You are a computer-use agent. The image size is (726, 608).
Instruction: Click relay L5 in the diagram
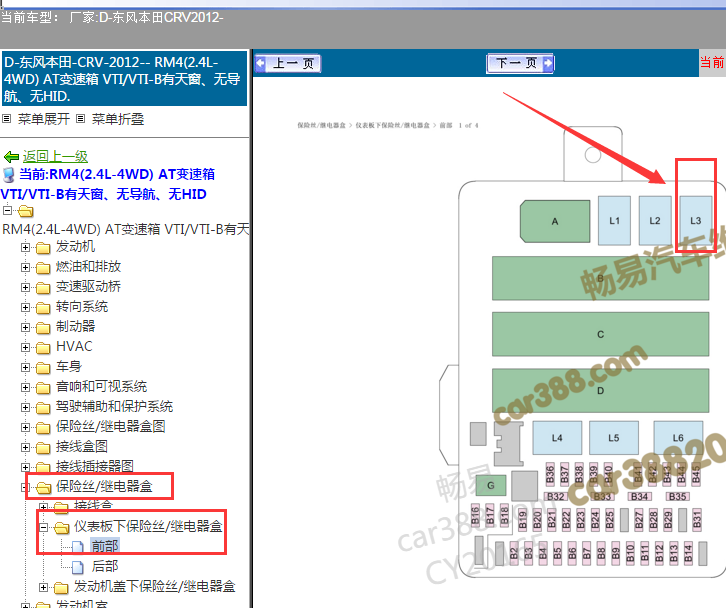(613, 438)
